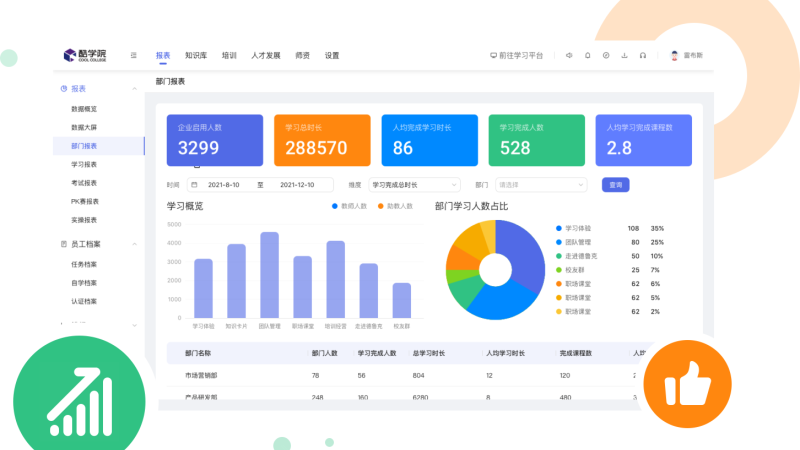800x450 pixels.
Task: Click the pie chart donut
Action: 495,270
